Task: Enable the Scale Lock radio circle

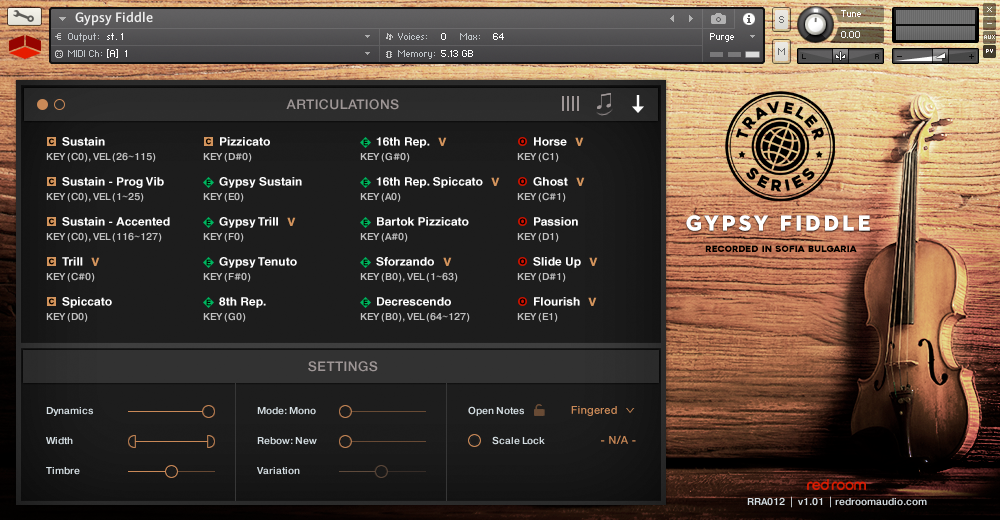Action: pyautogui.click(x=474, y=440)
